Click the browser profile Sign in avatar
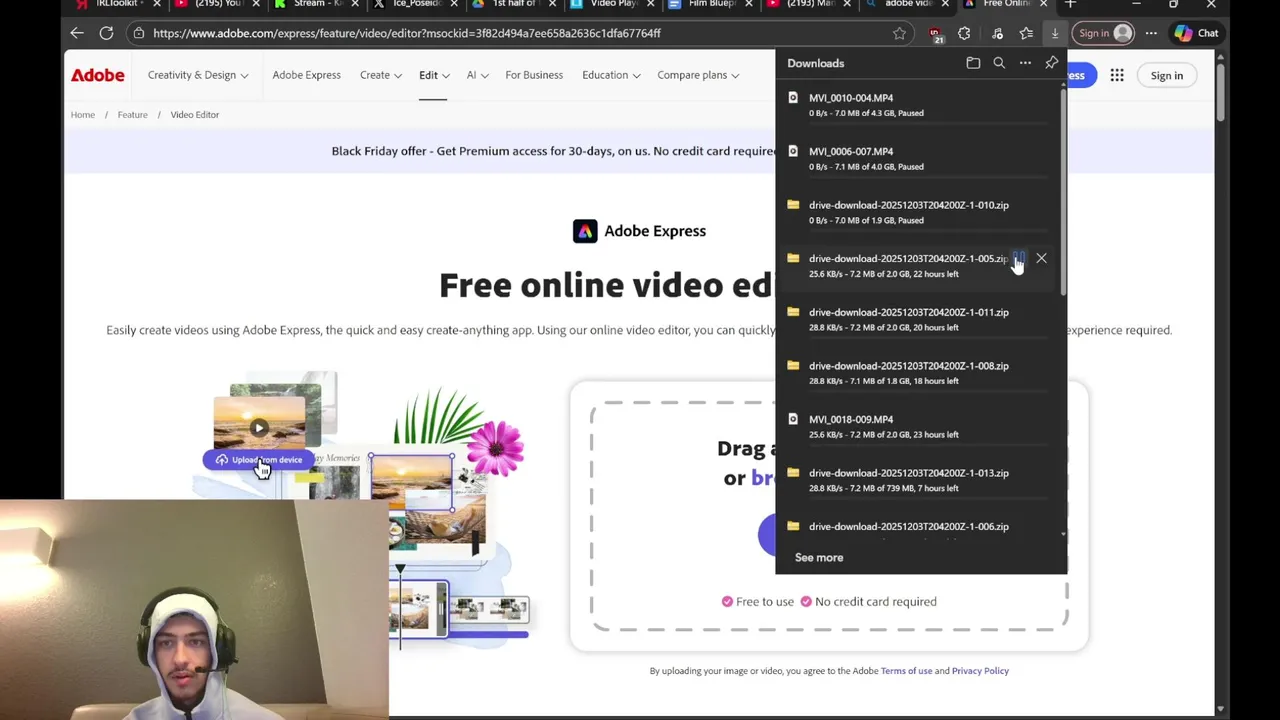 click(x=1105, y=33)
